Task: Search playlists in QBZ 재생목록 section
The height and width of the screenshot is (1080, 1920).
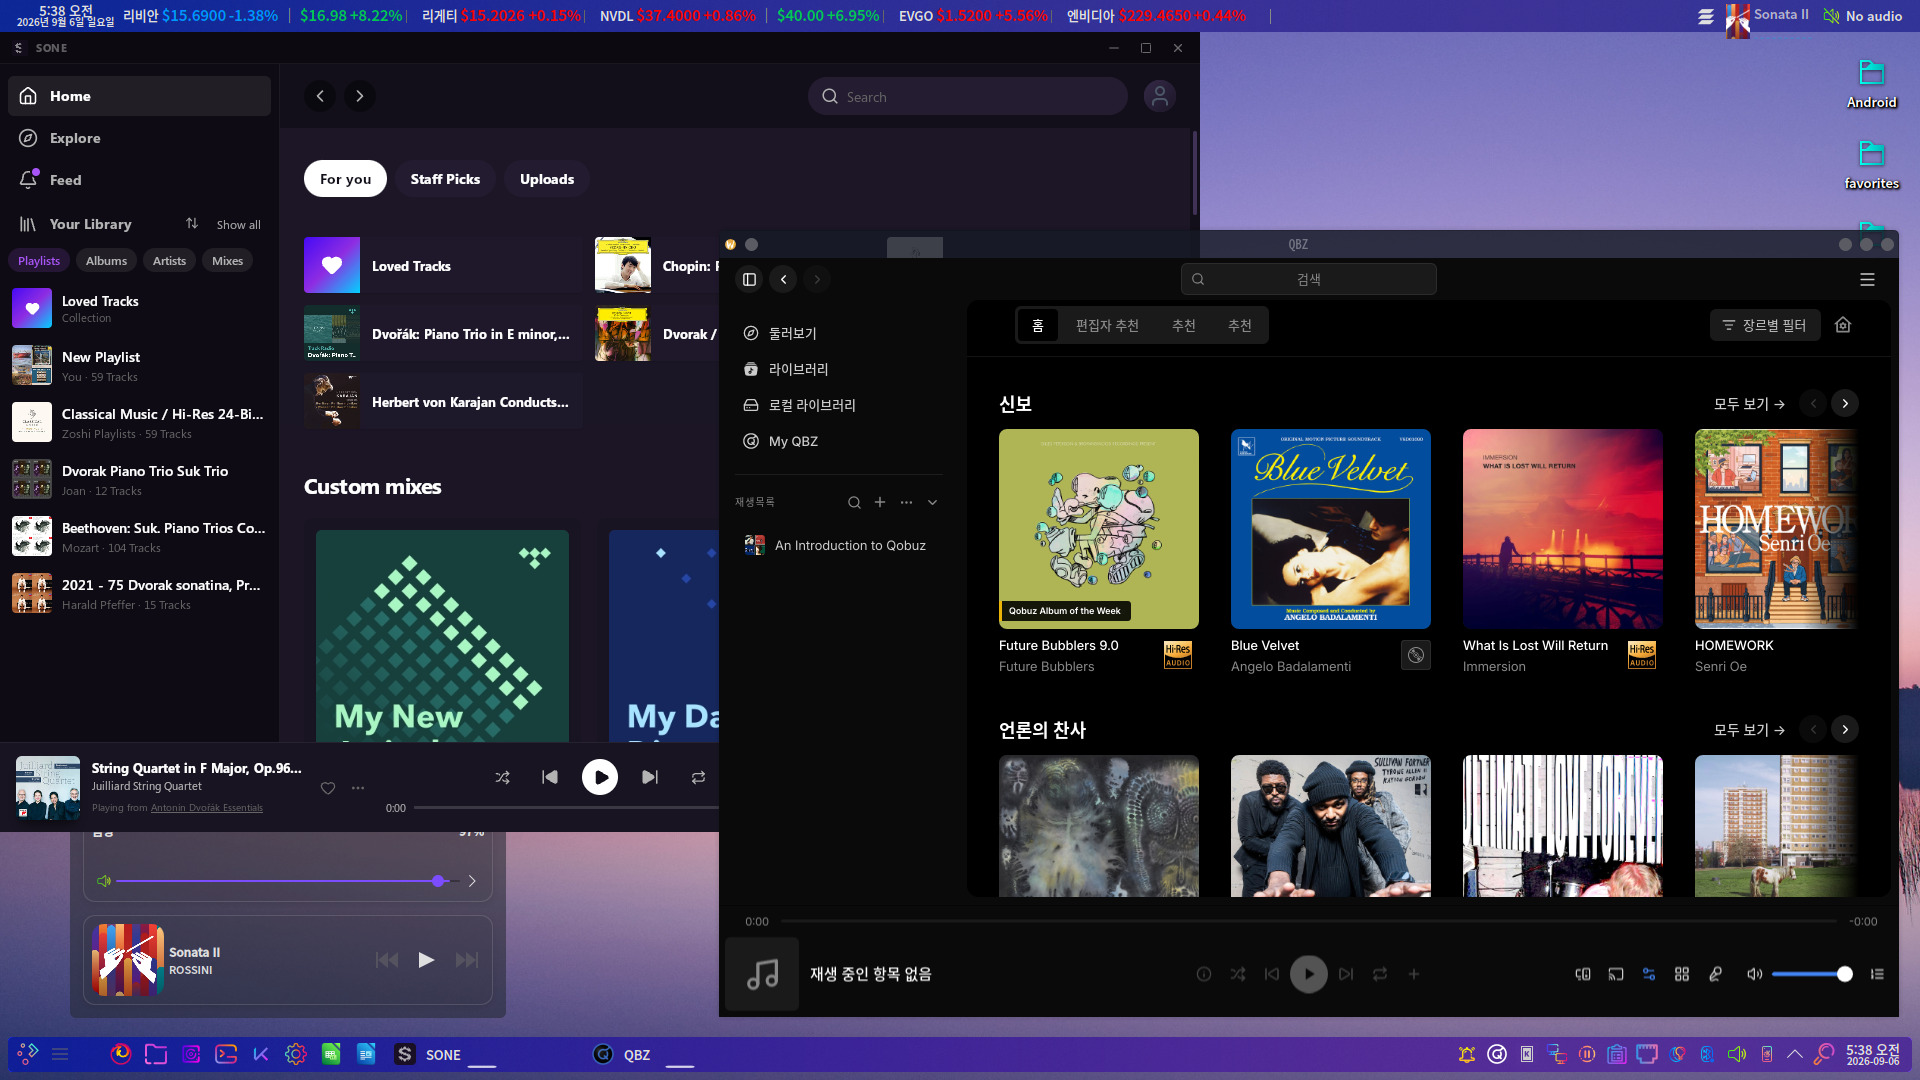Action: pyautogui.click(x=854, y=502)
